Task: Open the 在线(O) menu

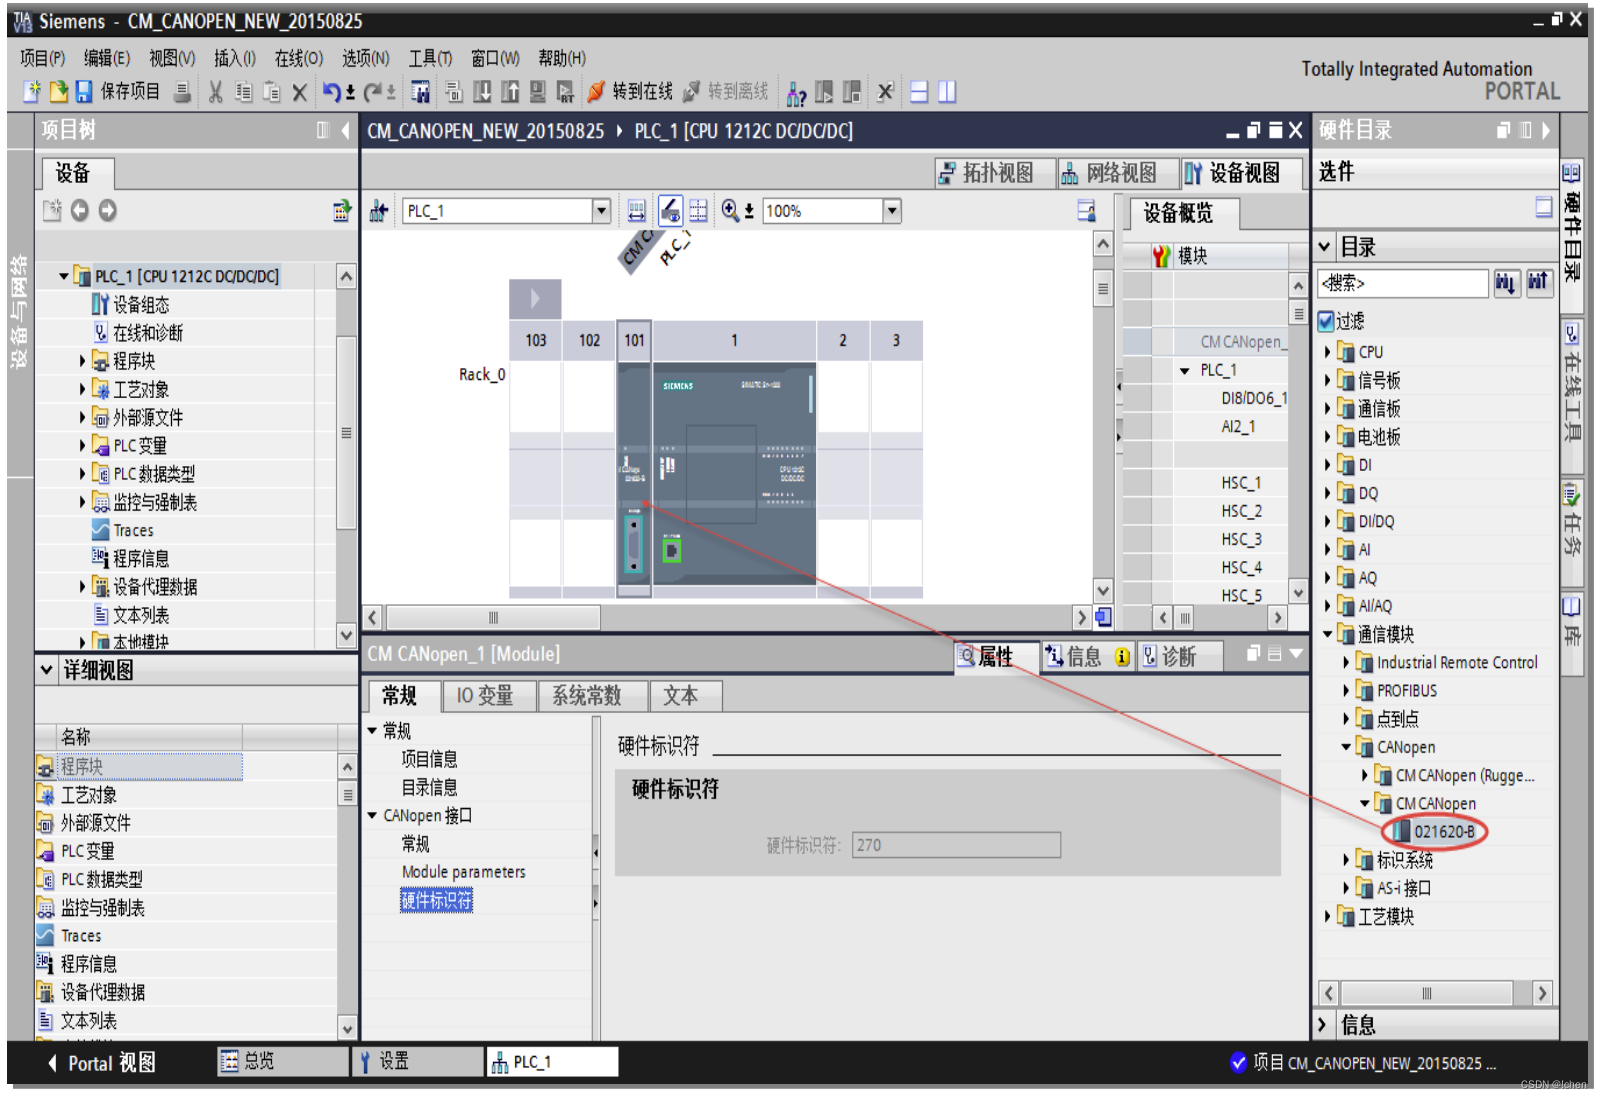Action: (x=299, y=58)
